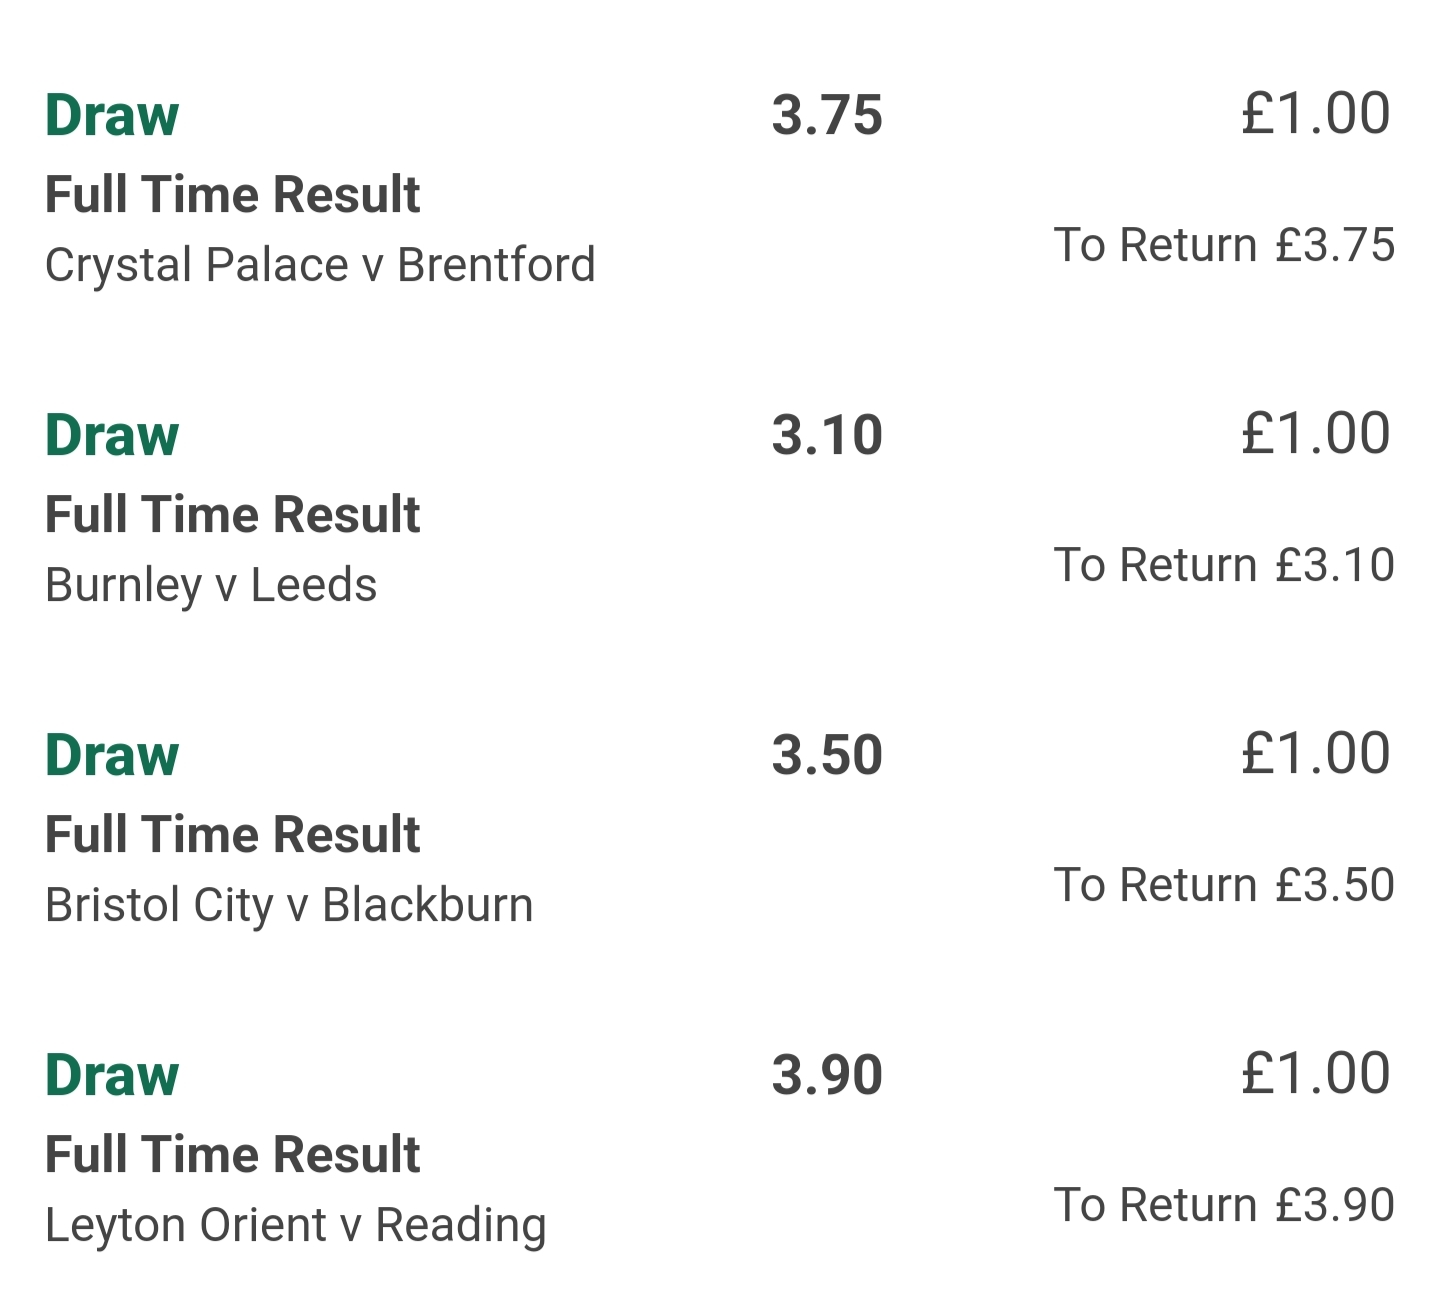The height and width of the screenshot is (1312, 1440).
Task: Open the Leyton Orient v Reading fixture
Action: click(296, 1226)
